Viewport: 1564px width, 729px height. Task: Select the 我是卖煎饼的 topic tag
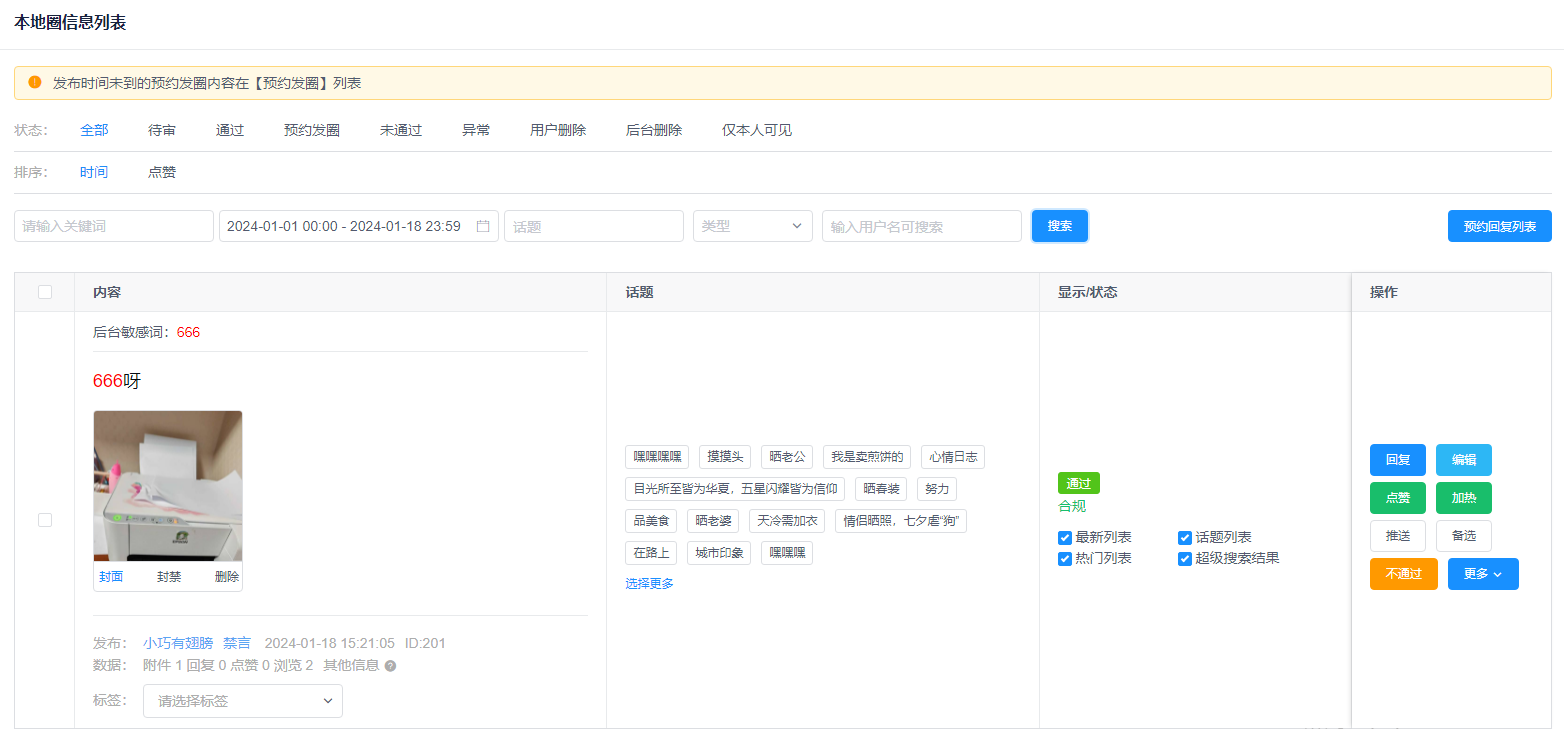pyautogui.click(x=867, y=457)
